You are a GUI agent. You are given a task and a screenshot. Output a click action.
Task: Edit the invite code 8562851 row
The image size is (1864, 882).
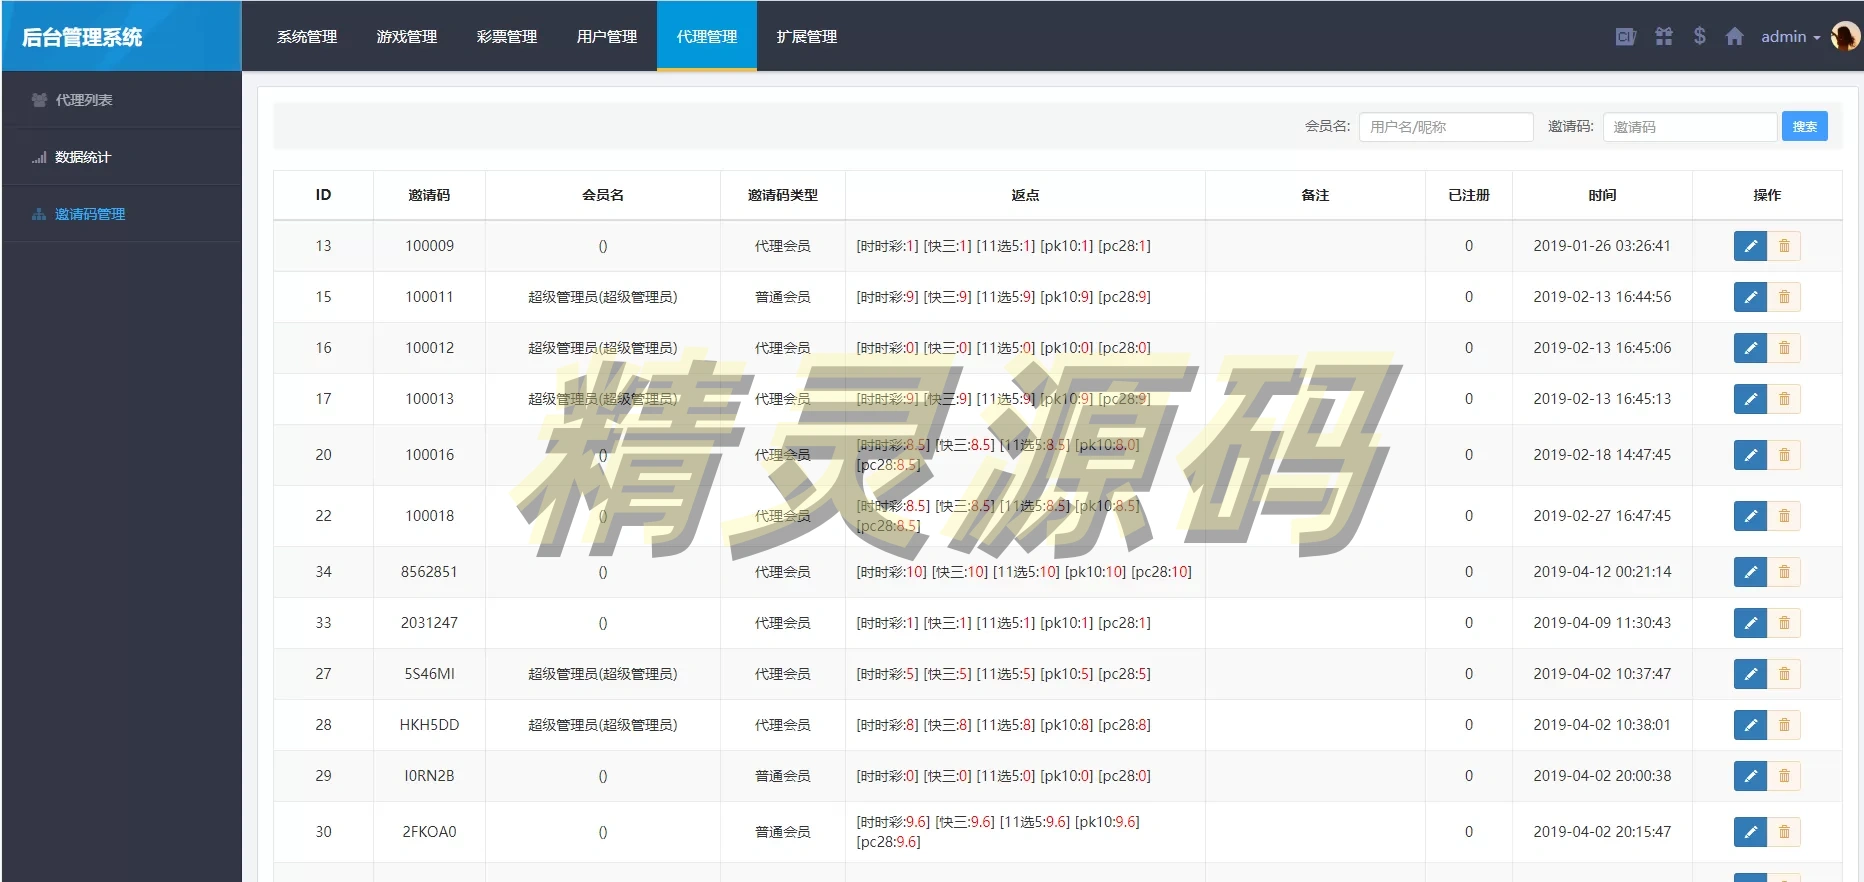coord(1750,572)
